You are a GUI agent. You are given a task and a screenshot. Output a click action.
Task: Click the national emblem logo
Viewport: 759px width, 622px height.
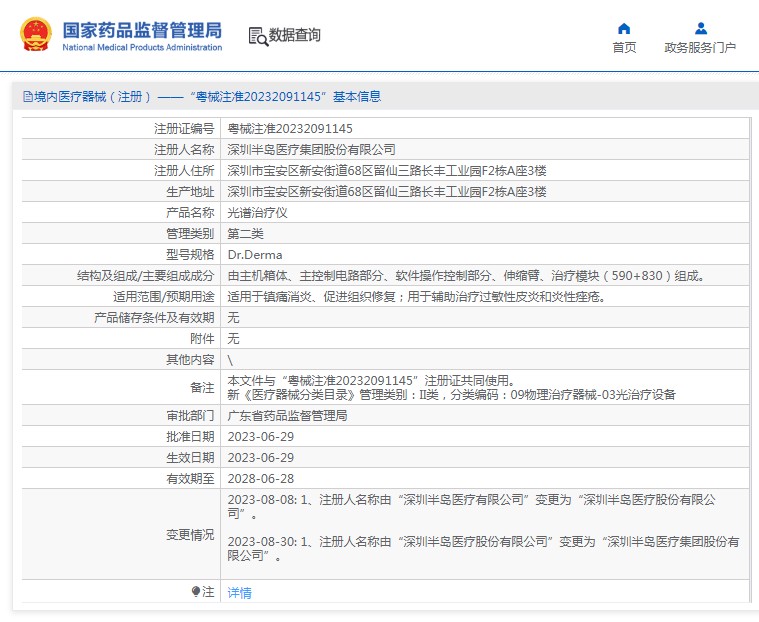click(37, 35)
